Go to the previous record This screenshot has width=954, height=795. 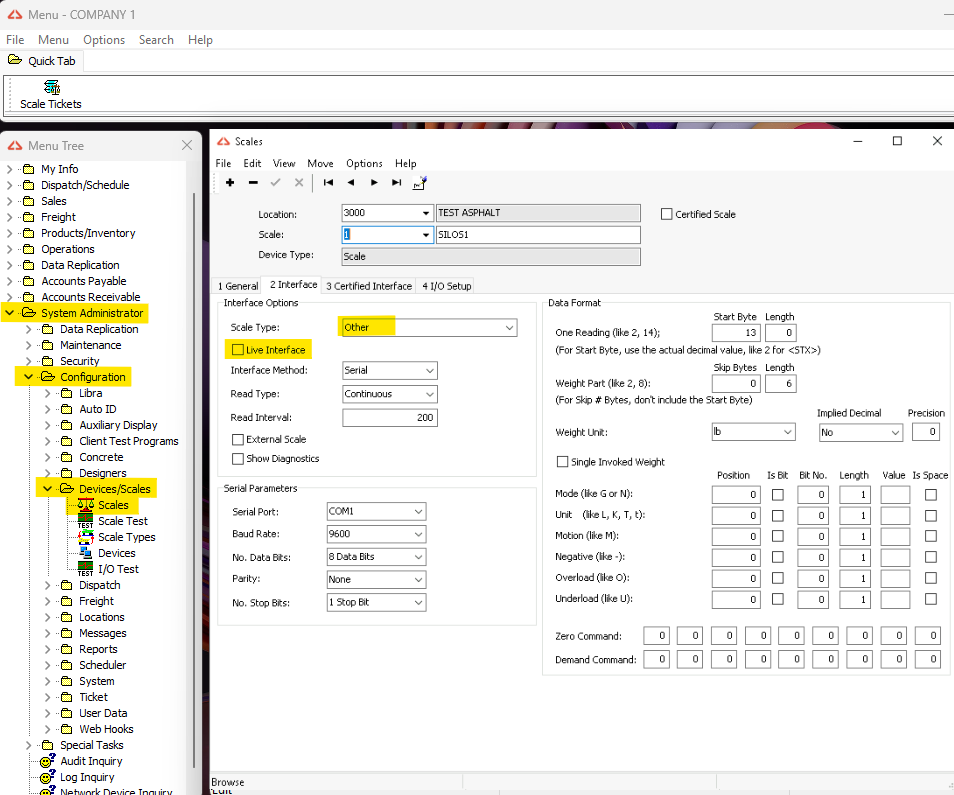click(x=351, y=182)
